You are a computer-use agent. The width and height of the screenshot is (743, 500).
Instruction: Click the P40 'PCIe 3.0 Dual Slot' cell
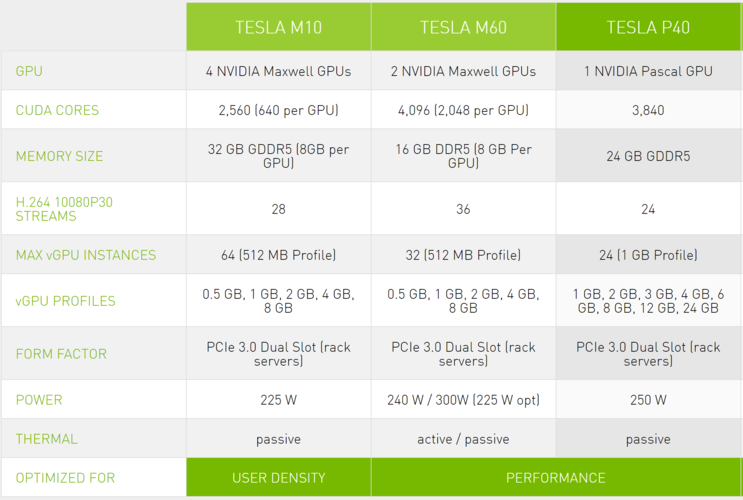[x=648, y=354]
